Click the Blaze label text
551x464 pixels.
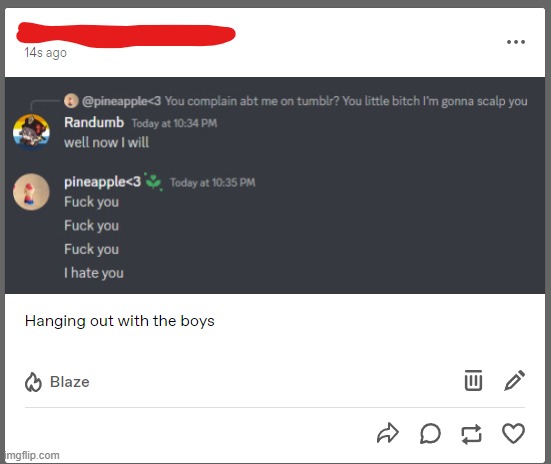(70, 382)
